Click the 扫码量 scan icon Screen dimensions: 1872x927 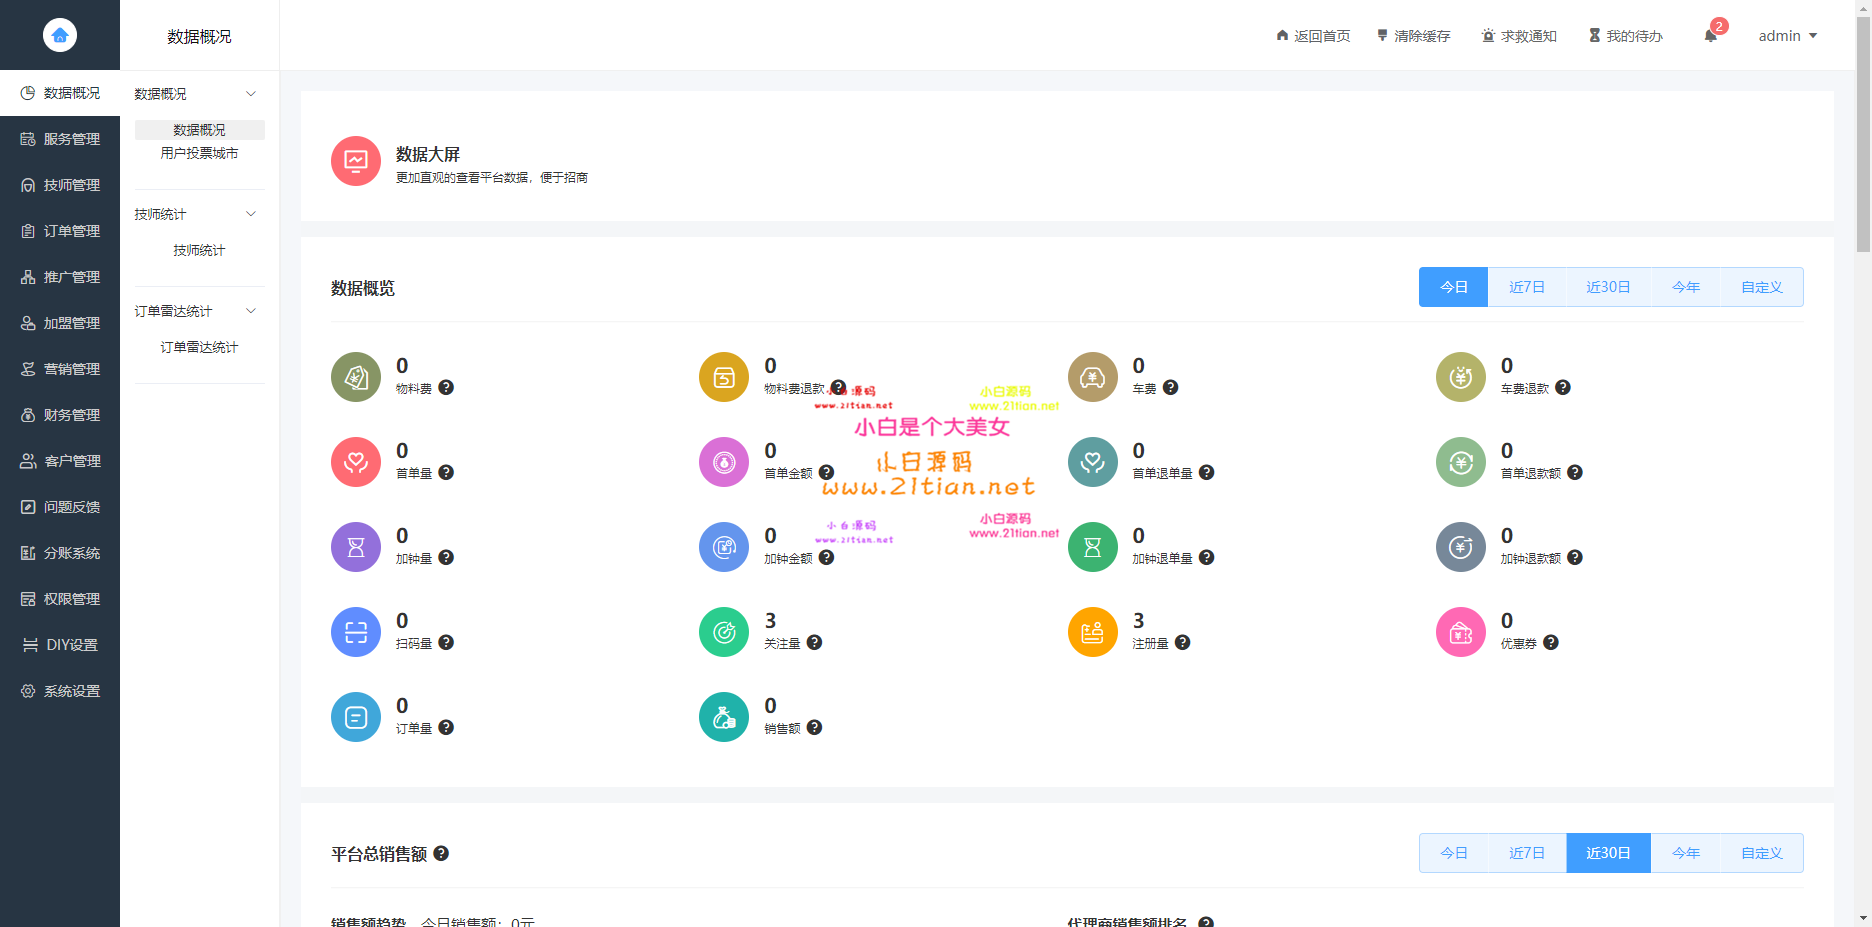point(356,632)
